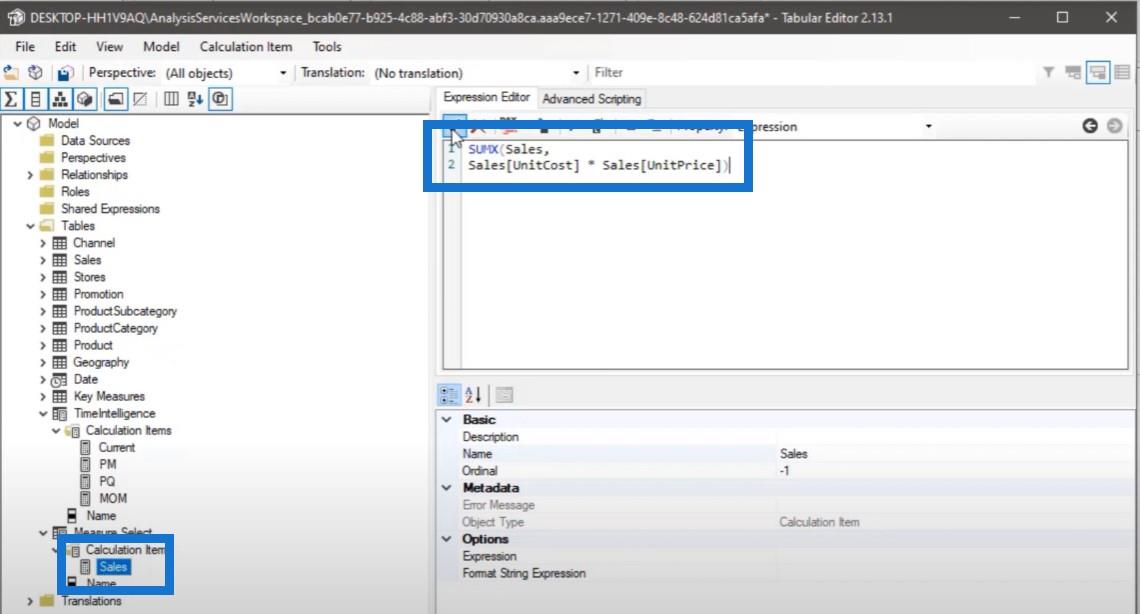
Task: Toggle alphabetical A-Z sort button
Action: [195, 99]
